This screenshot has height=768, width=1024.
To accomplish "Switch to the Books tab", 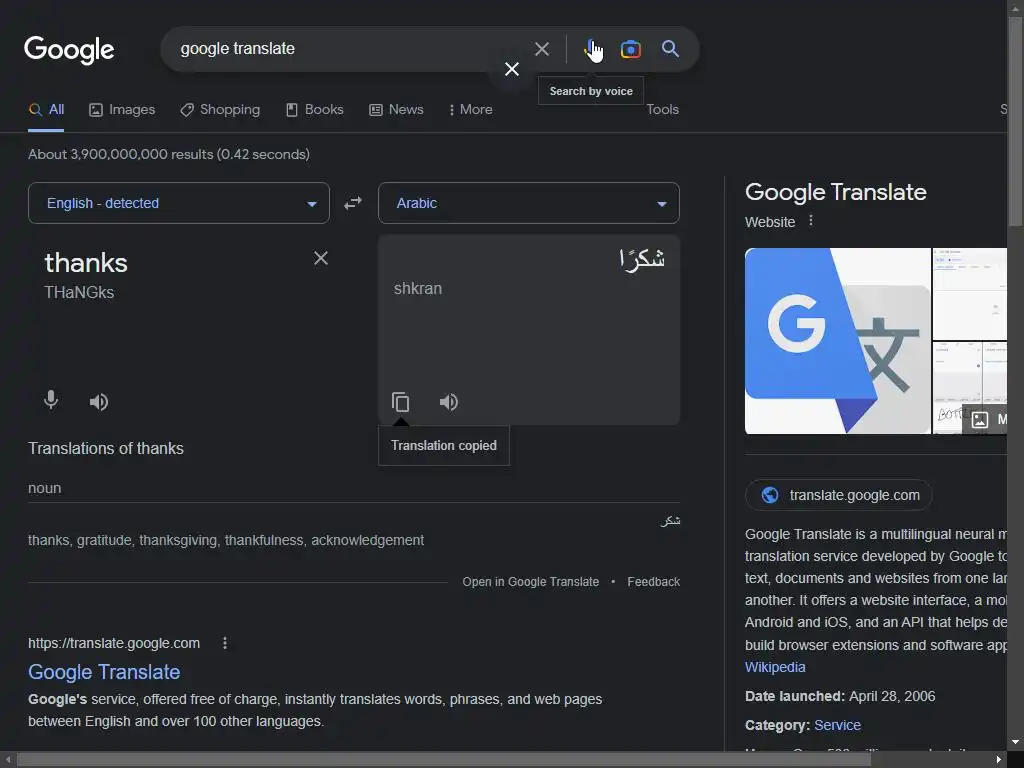I will (x=315, y=110).
